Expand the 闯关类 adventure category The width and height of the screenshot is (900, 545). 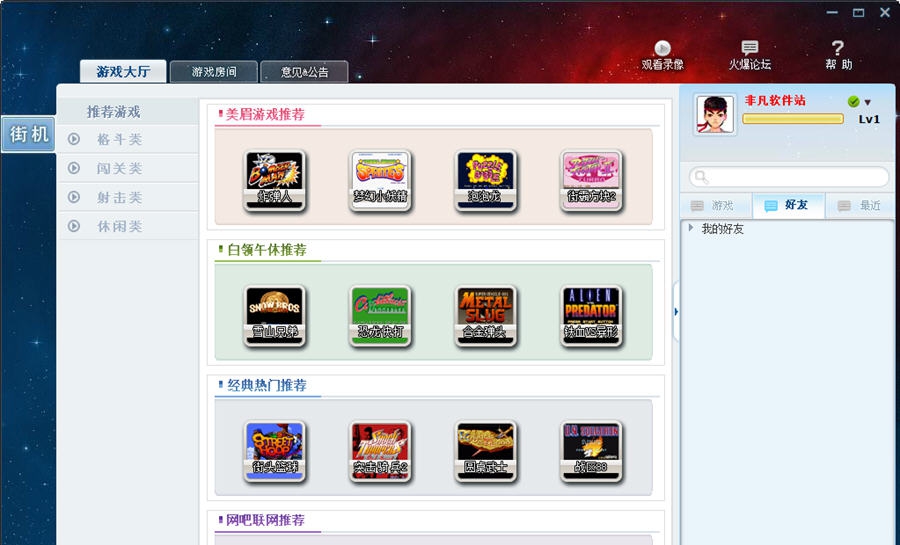click(x=128, y=168)
